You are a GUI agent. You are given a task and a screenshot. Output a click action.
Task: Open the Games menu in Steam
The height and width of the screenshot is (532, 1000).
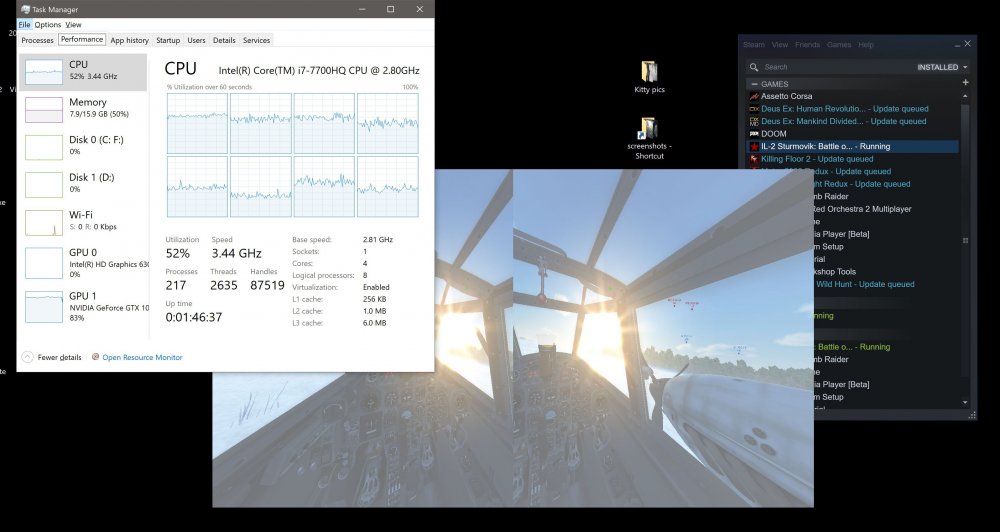839,45
